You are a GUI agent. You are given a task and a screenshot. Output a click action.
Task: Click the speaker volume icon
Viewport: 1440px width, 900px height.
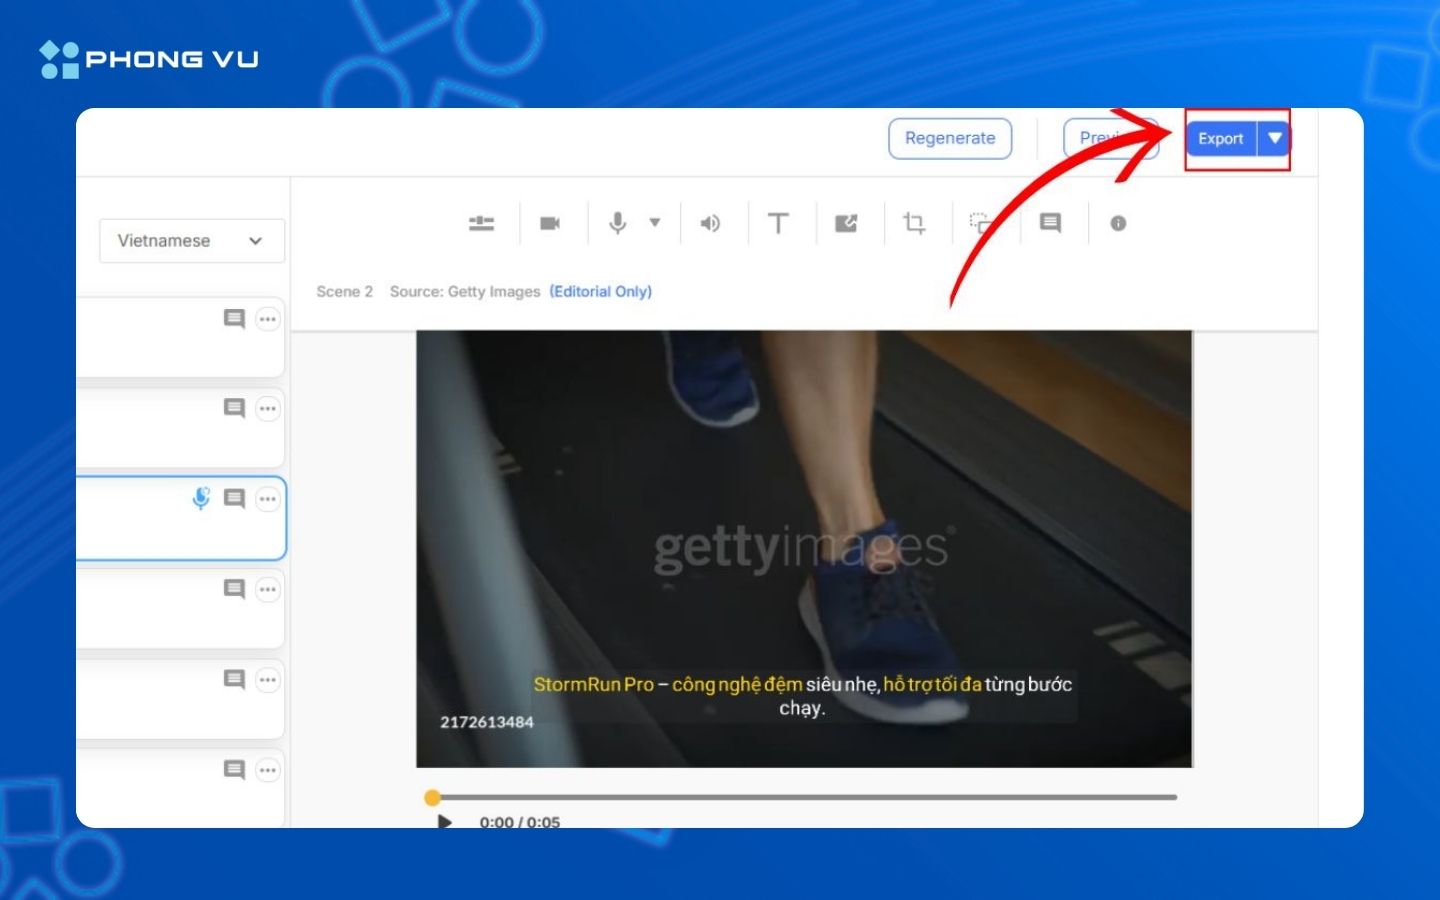tap(710, 223)
